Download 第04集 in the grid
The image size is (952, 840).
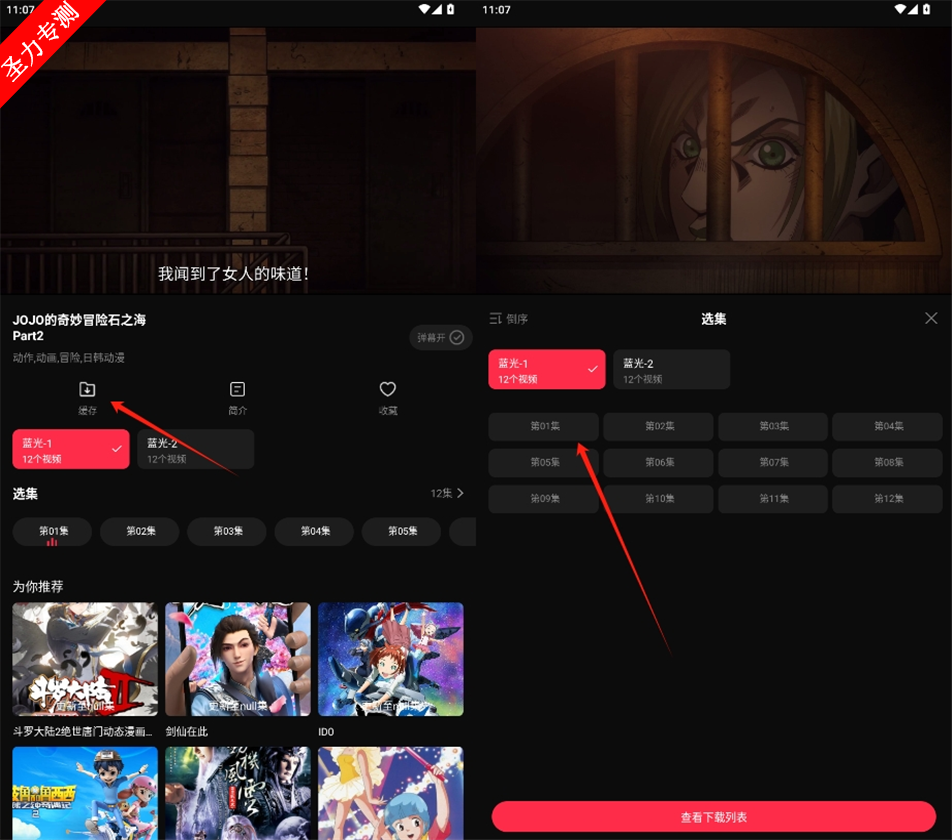[888, 427]
